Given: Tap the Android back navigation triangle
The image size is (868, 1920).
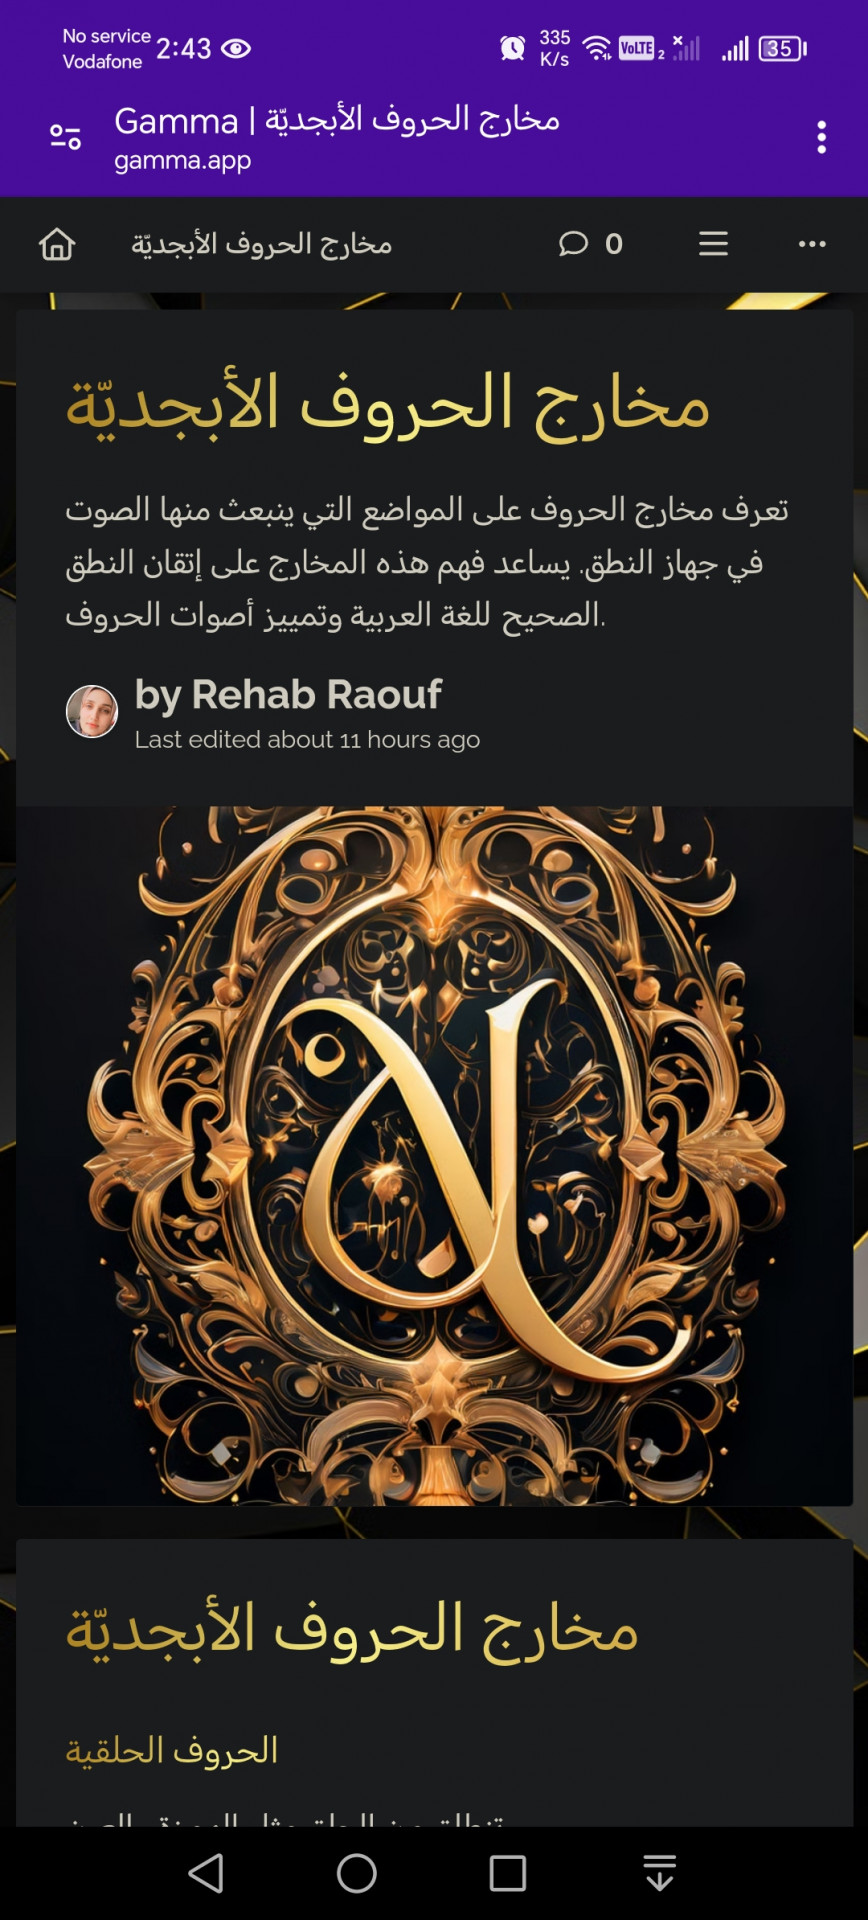Looking at the screenshot, I should pos(206,1873).
